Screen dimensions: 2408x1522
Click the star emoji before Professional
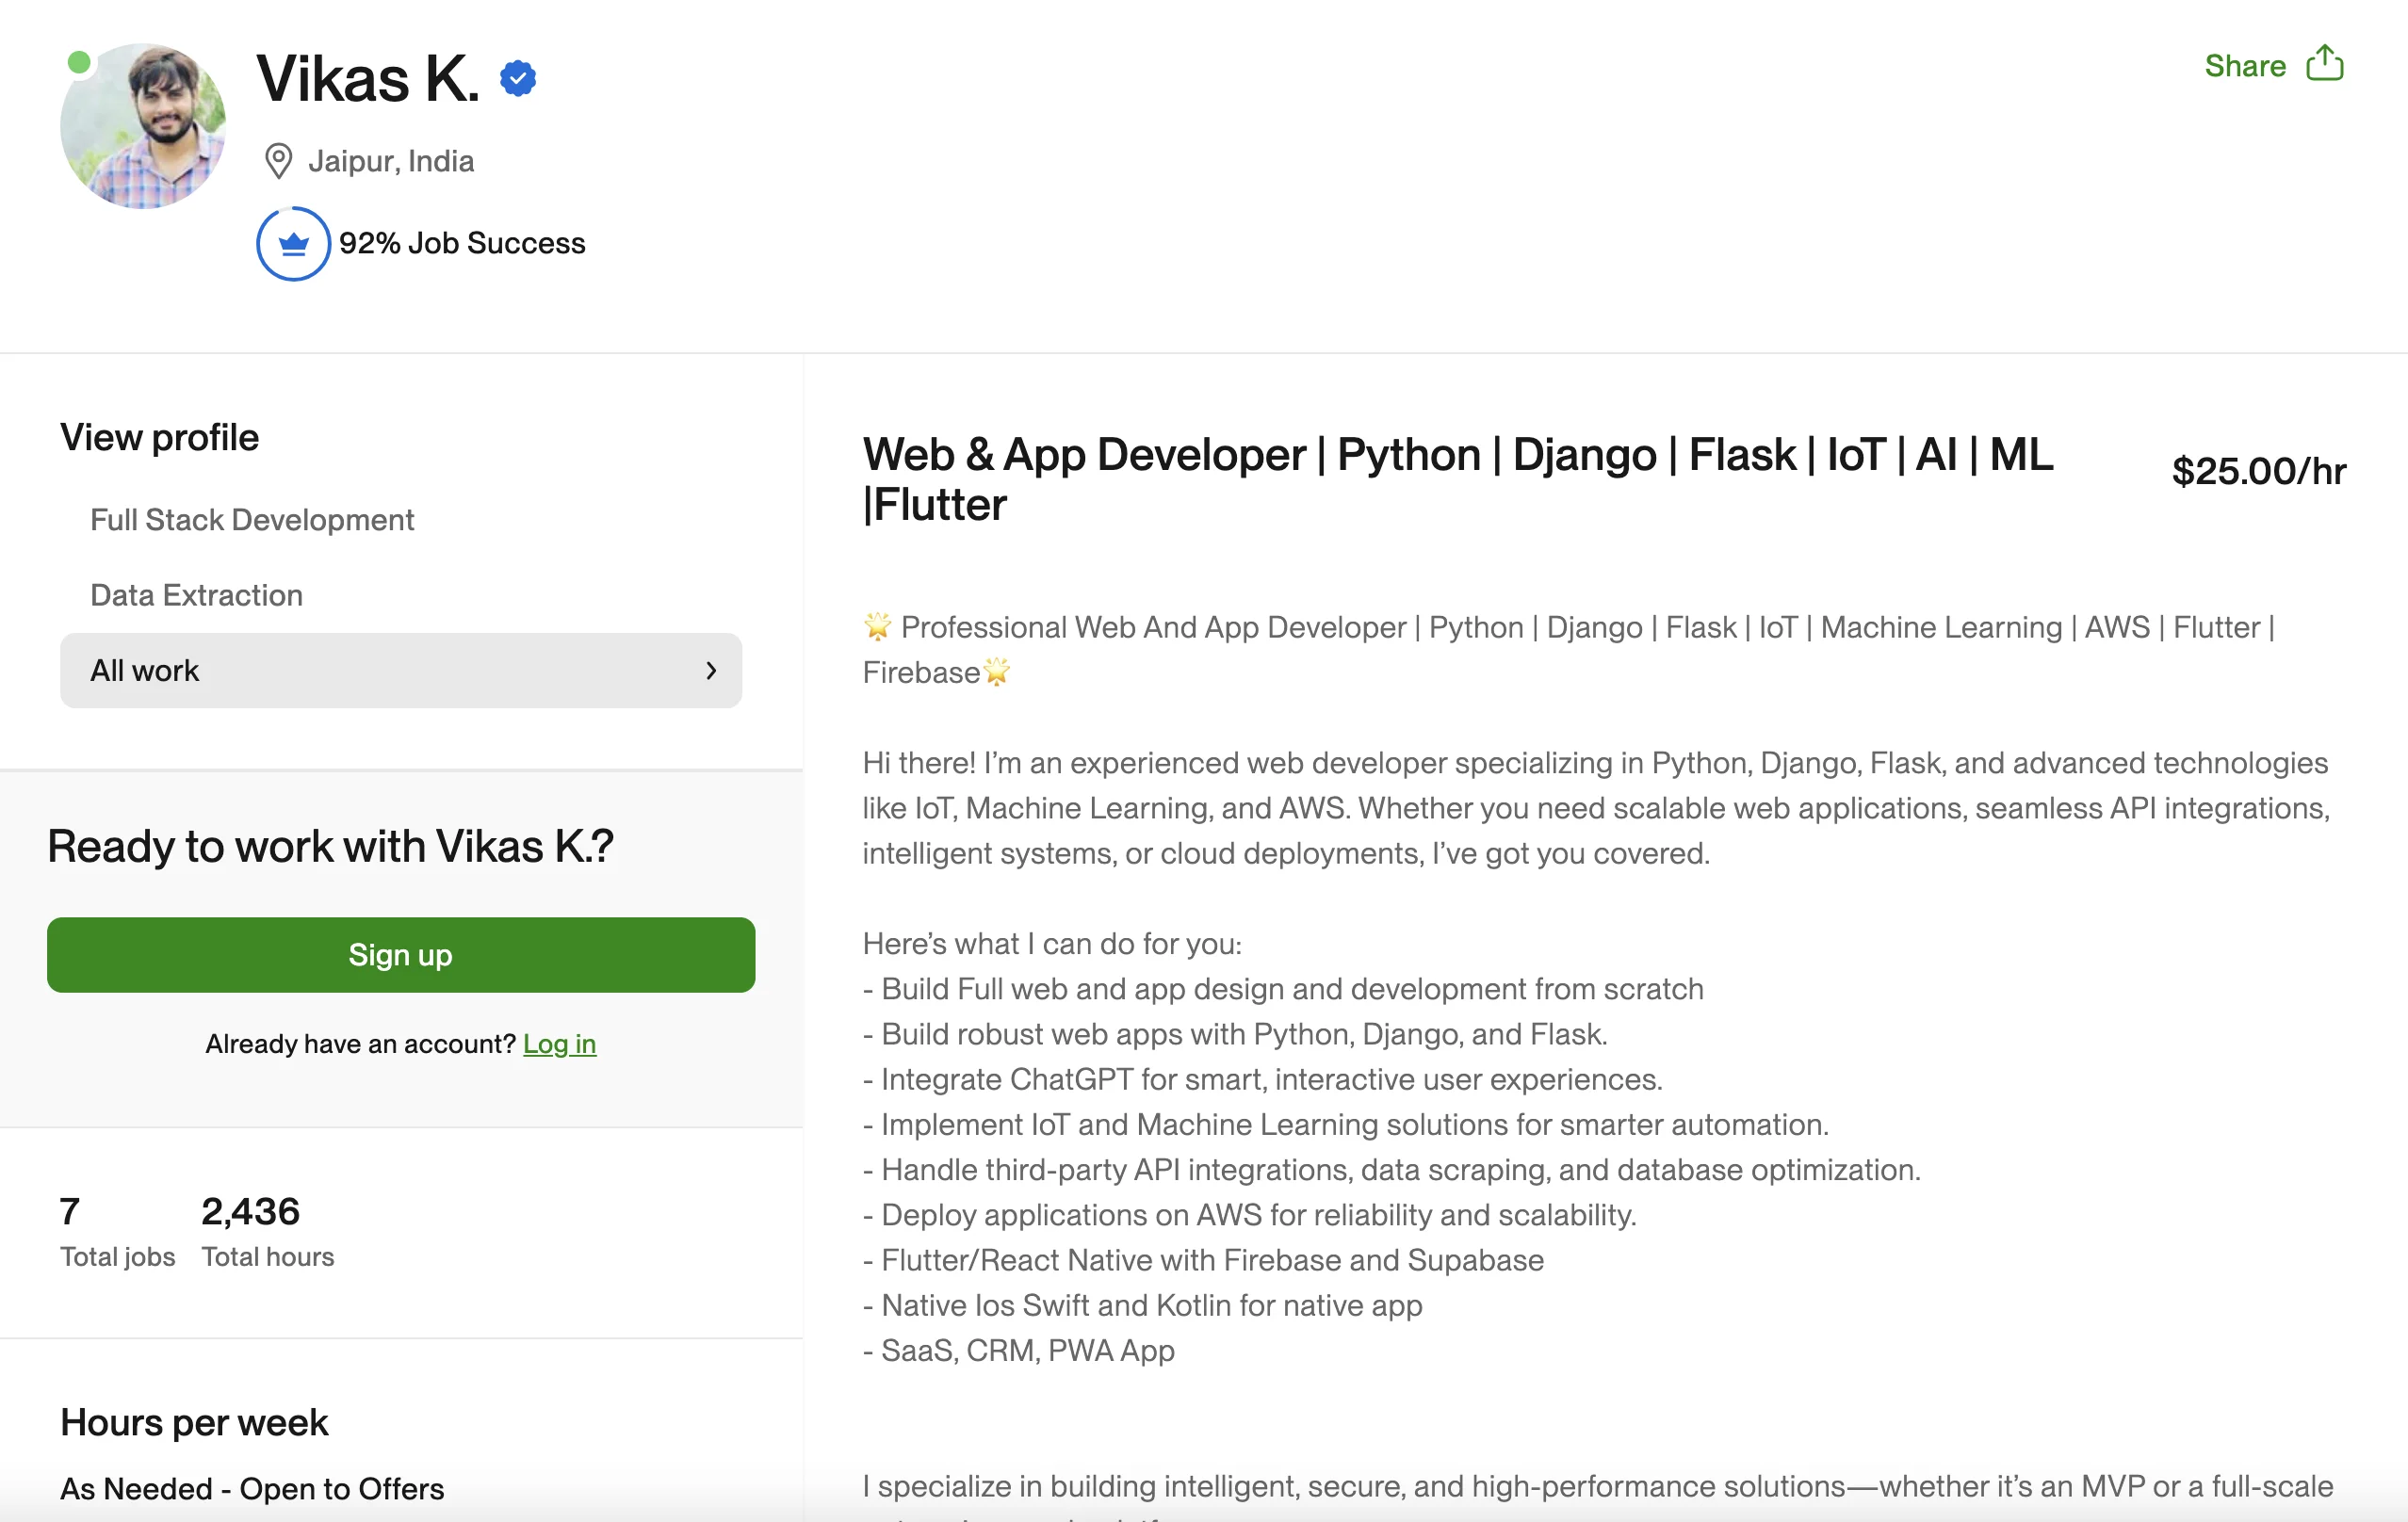pos(877,627)
